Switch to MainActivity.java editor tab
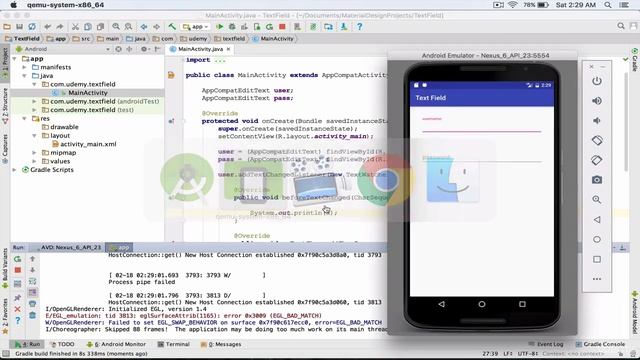 [x=200, y=49]
